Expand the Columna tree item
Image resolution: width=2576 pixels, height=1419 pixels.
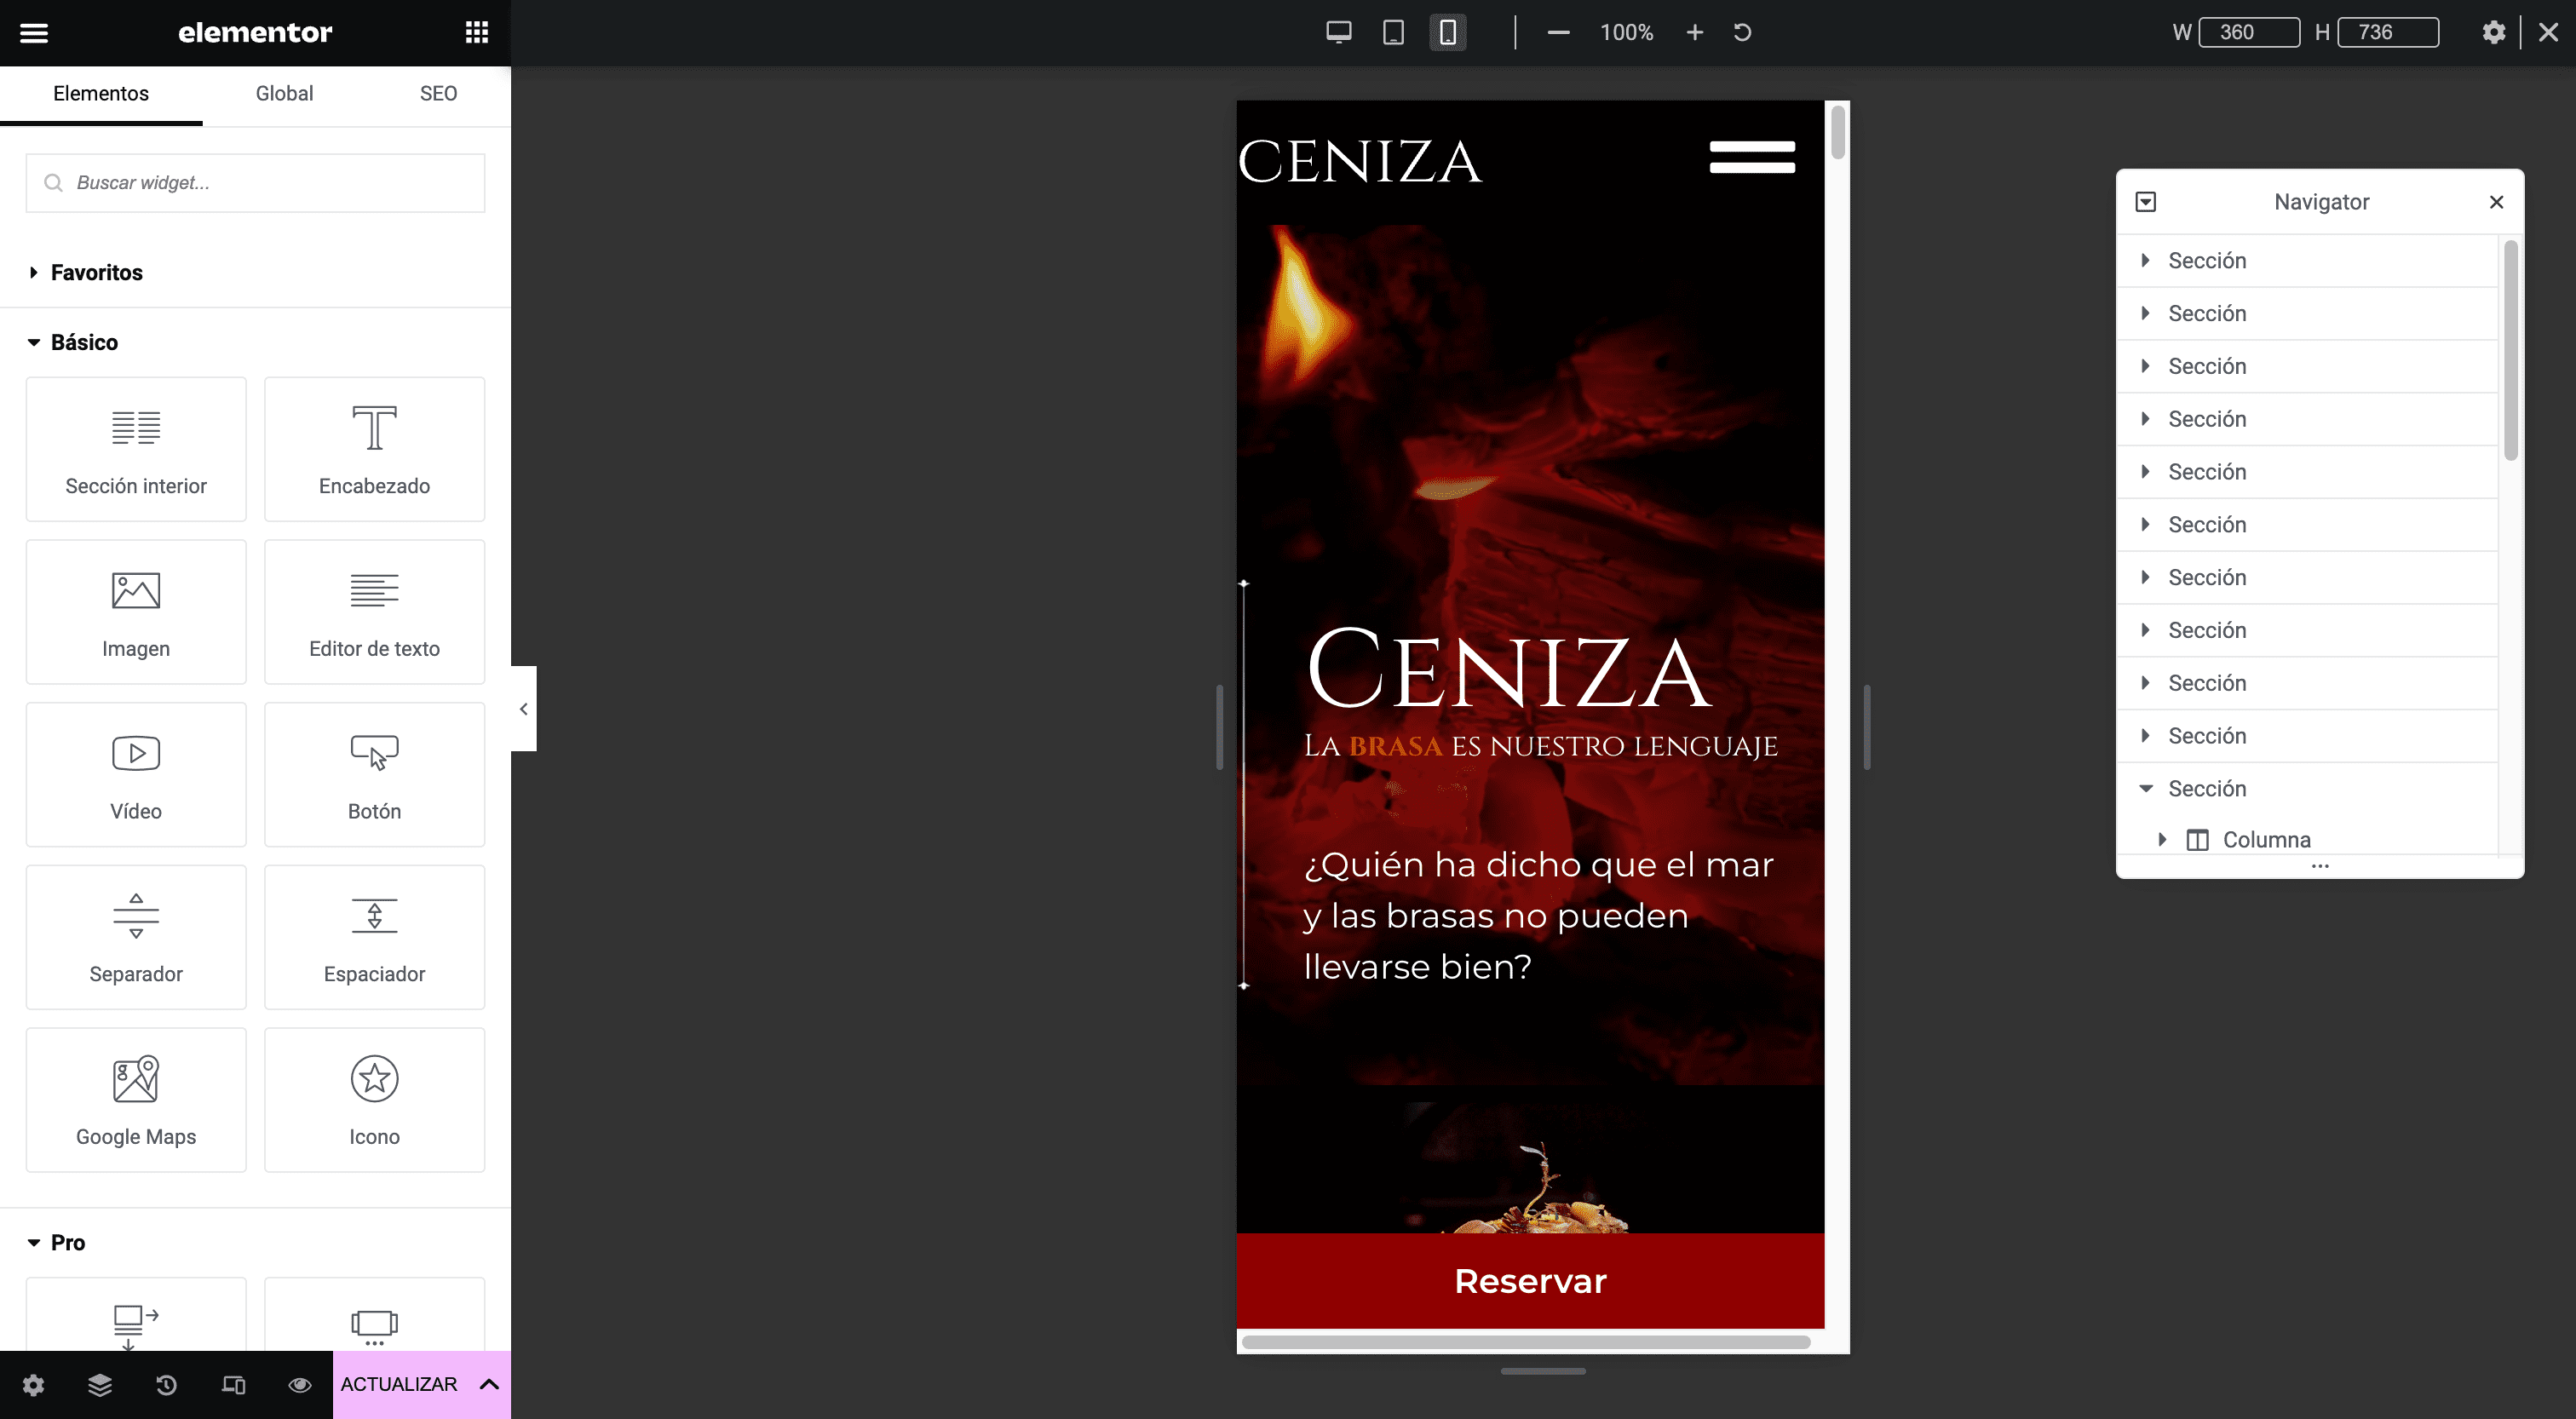point(2163,840)
